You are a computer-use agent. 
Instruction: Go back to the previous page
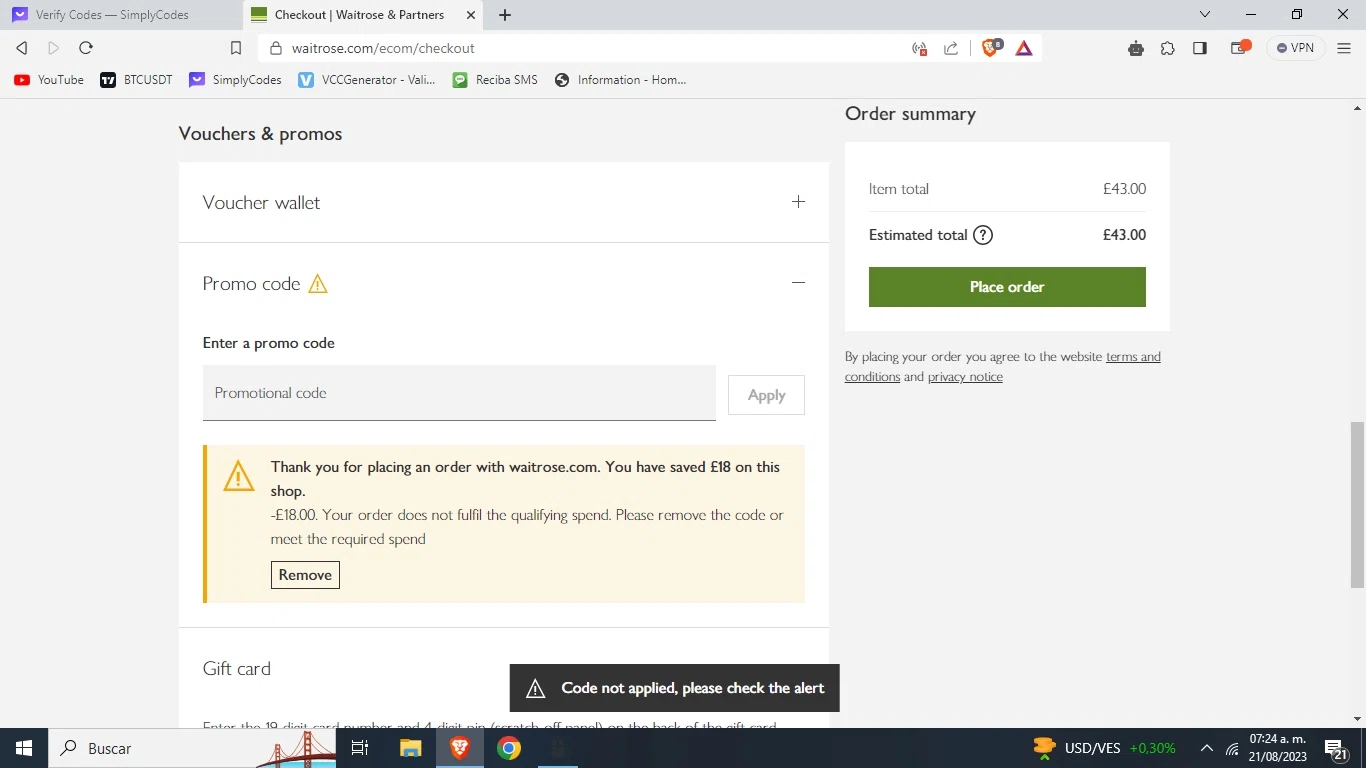coord(22,48)
